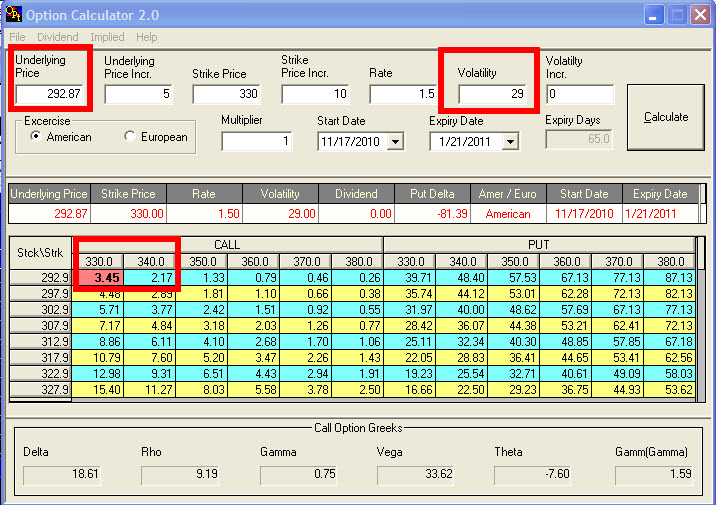Click the Option Calculator title bar icon

(13, 15)
